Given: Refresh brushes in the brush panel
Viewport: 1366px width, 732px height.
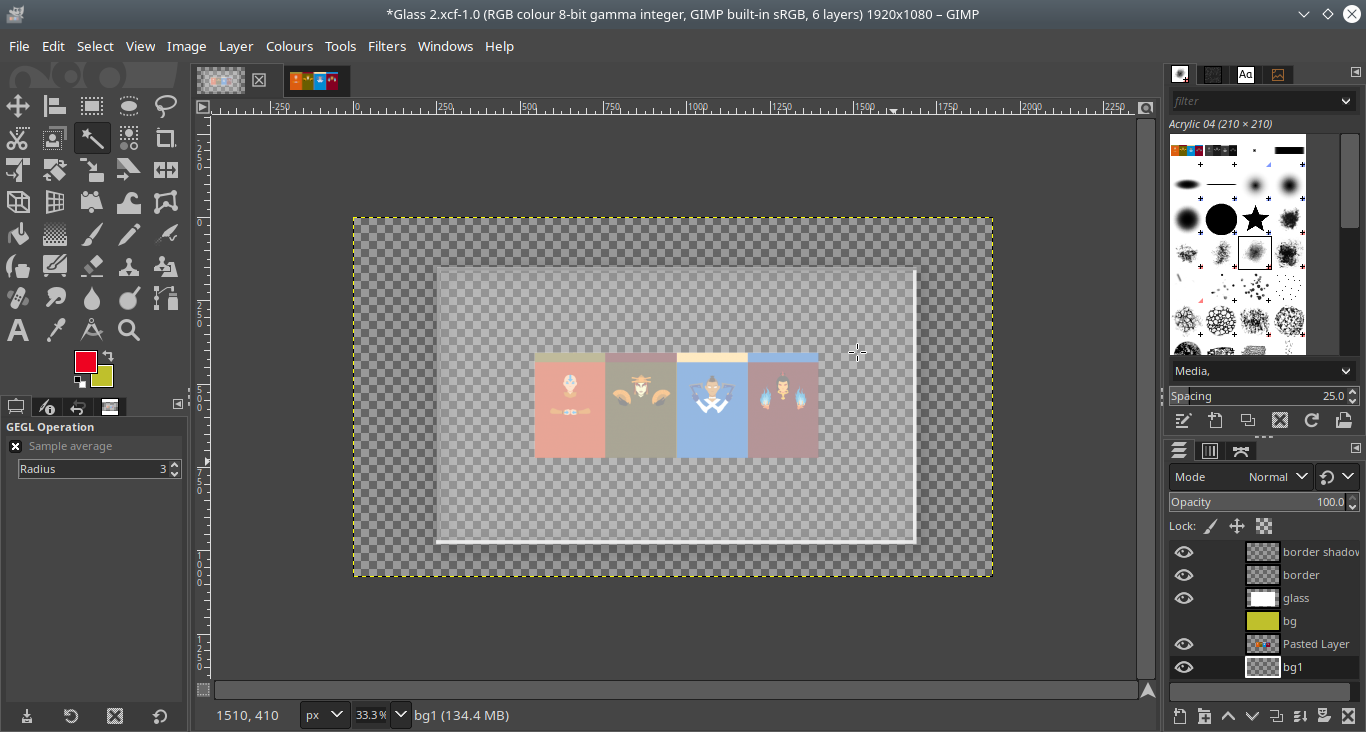Looking at the screenshot, I should click(x=1312, y=421).
